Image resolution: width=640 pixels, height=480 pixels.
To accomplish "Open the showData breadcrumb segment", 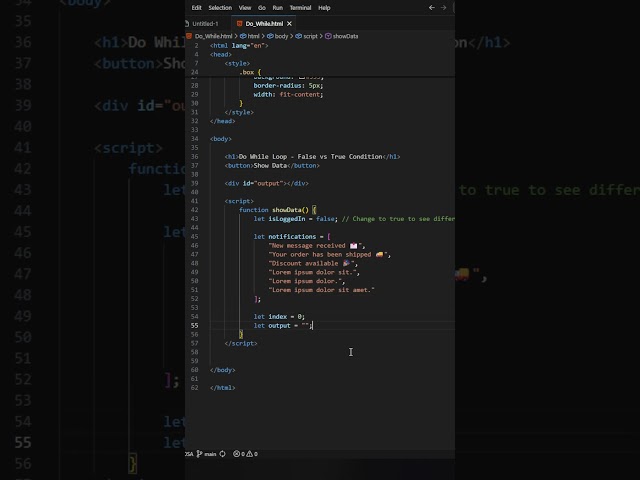I will pos(345,36).
